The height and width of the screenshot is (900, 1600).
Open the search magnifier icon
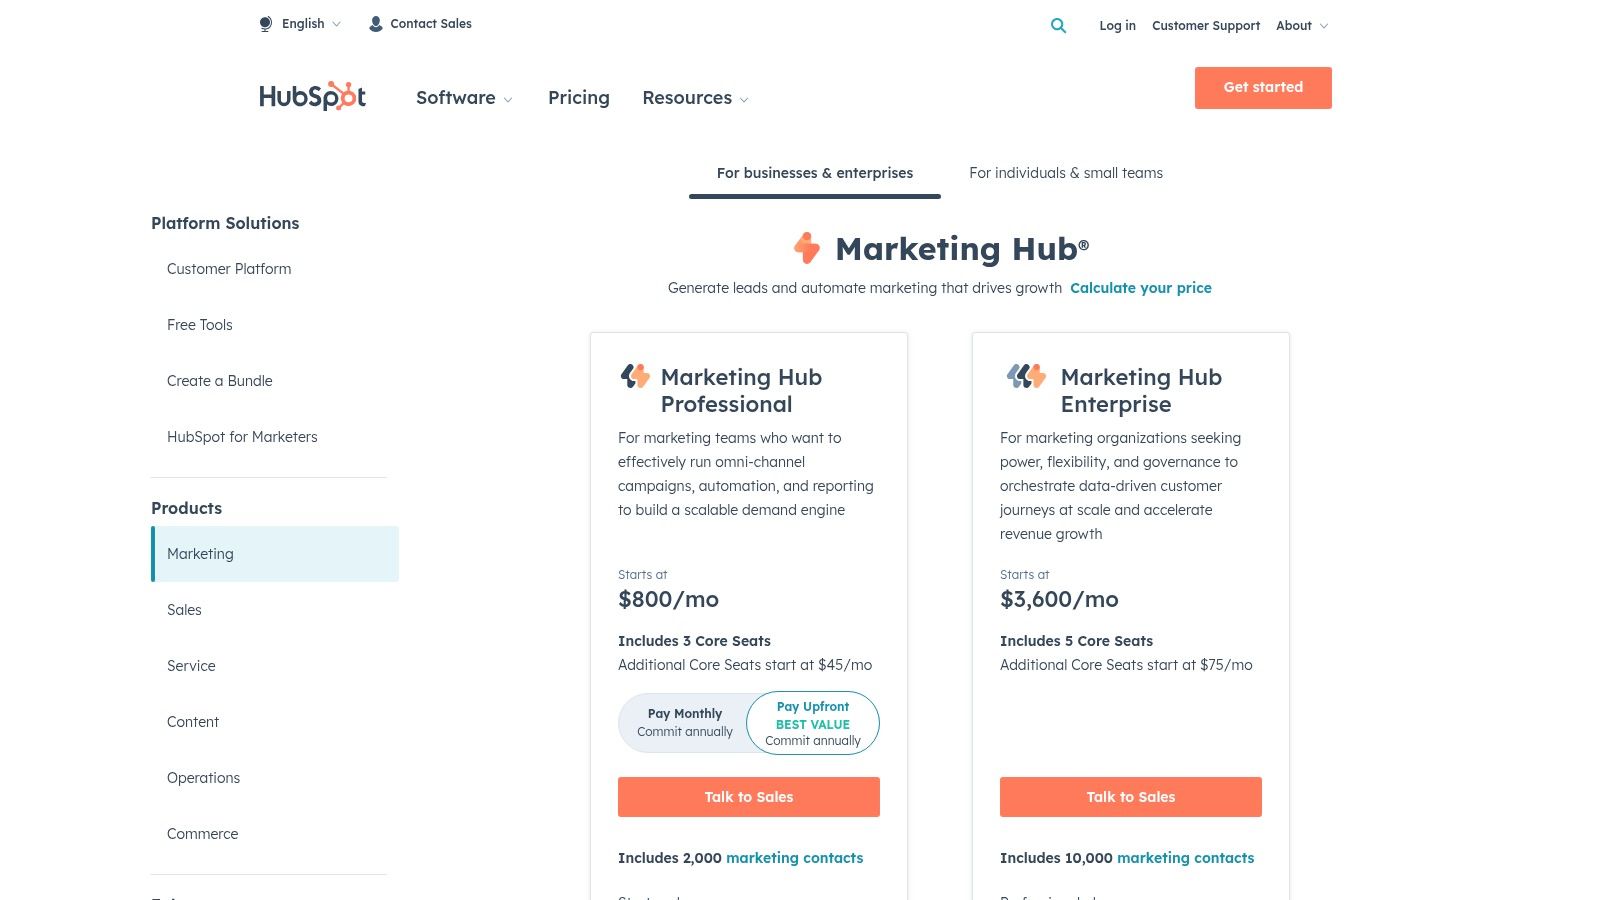point(1058,26)
